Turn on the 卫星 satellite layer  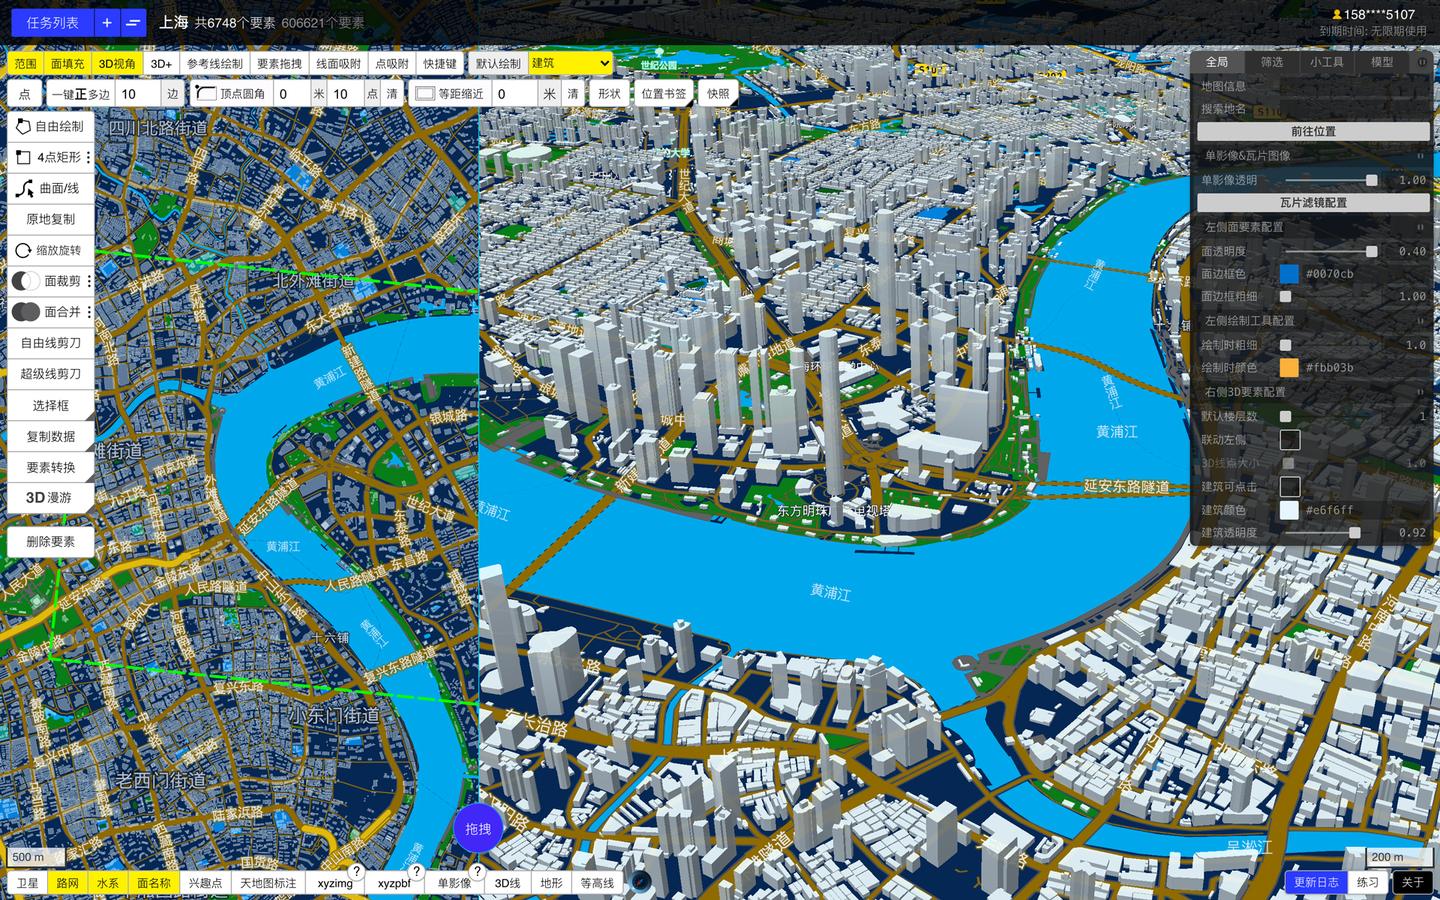(25, 883)
